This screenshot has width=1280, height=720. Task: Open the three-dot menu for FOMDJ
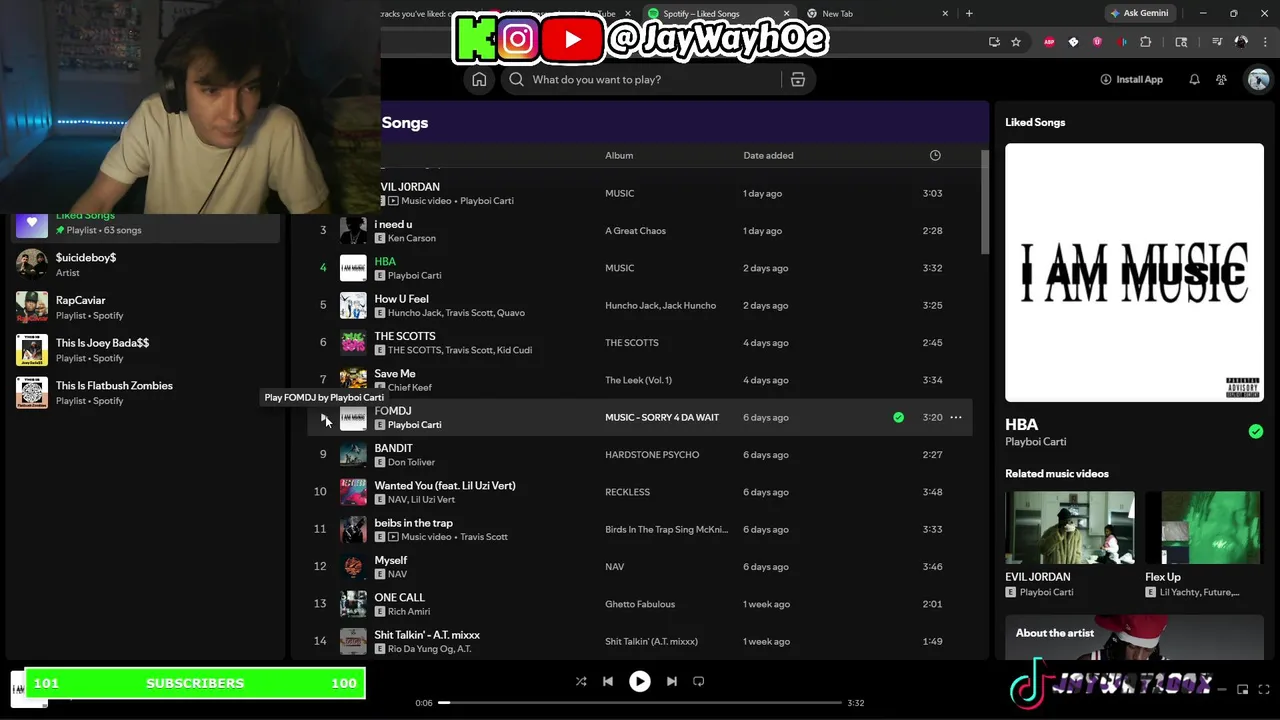[956, 418]
